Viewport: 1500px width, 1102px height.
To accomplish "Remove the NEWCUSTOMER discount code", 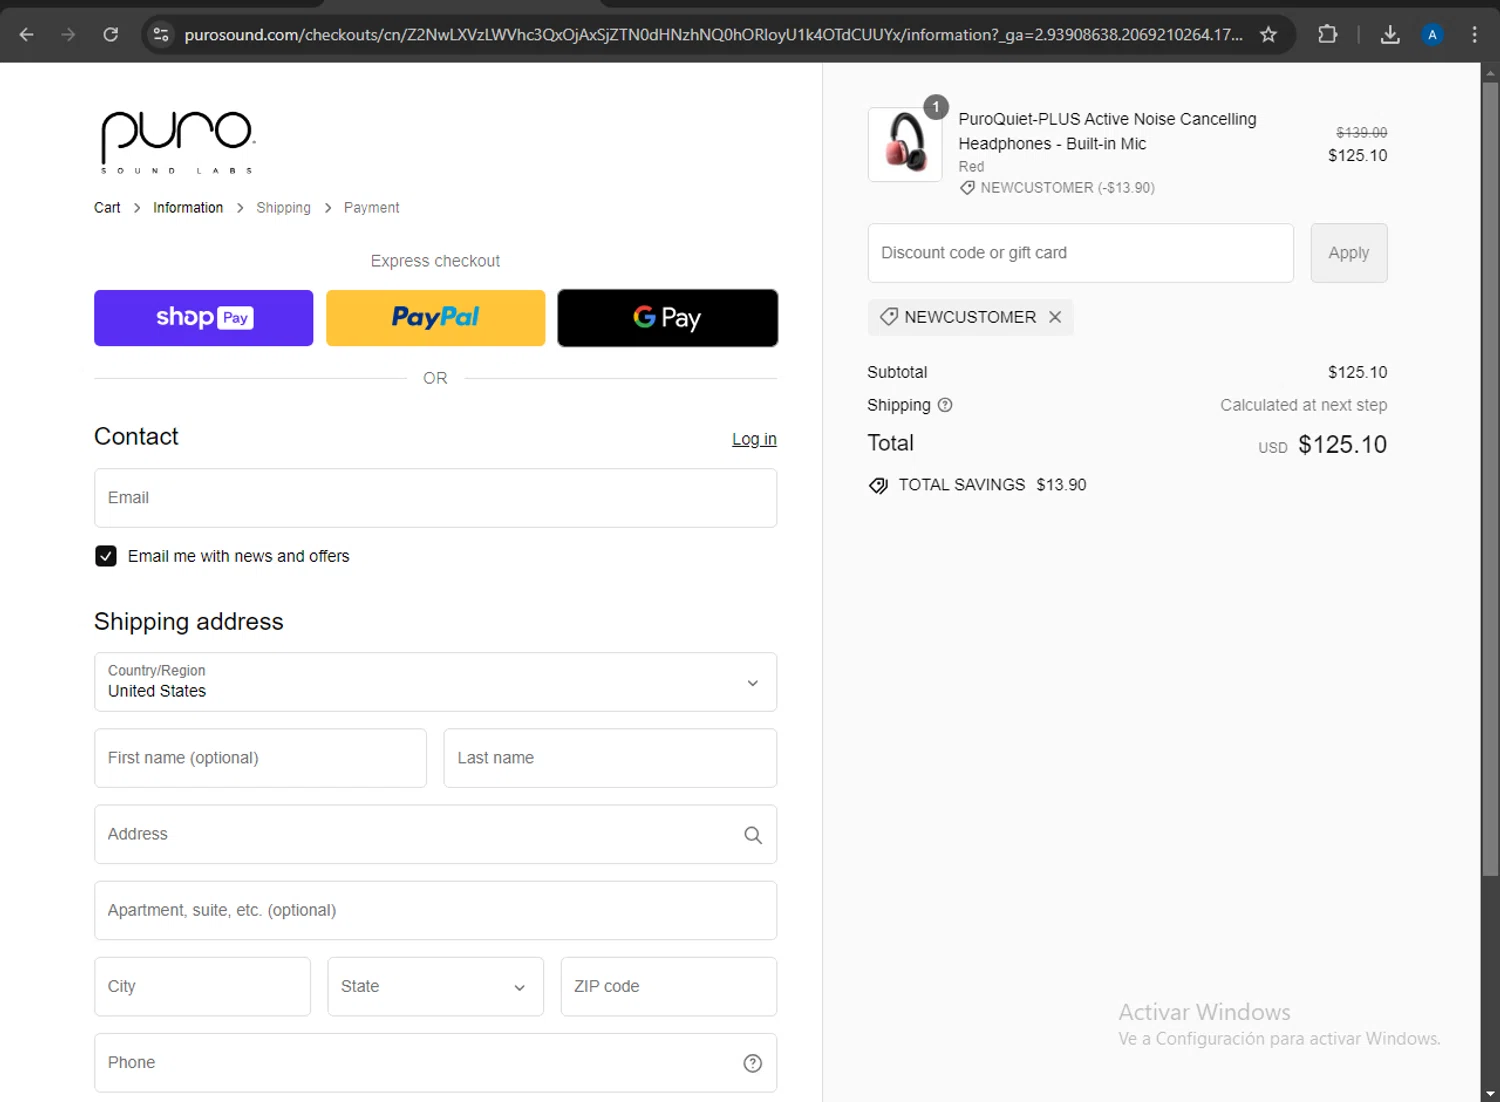I will click(x=1055, y=317).
